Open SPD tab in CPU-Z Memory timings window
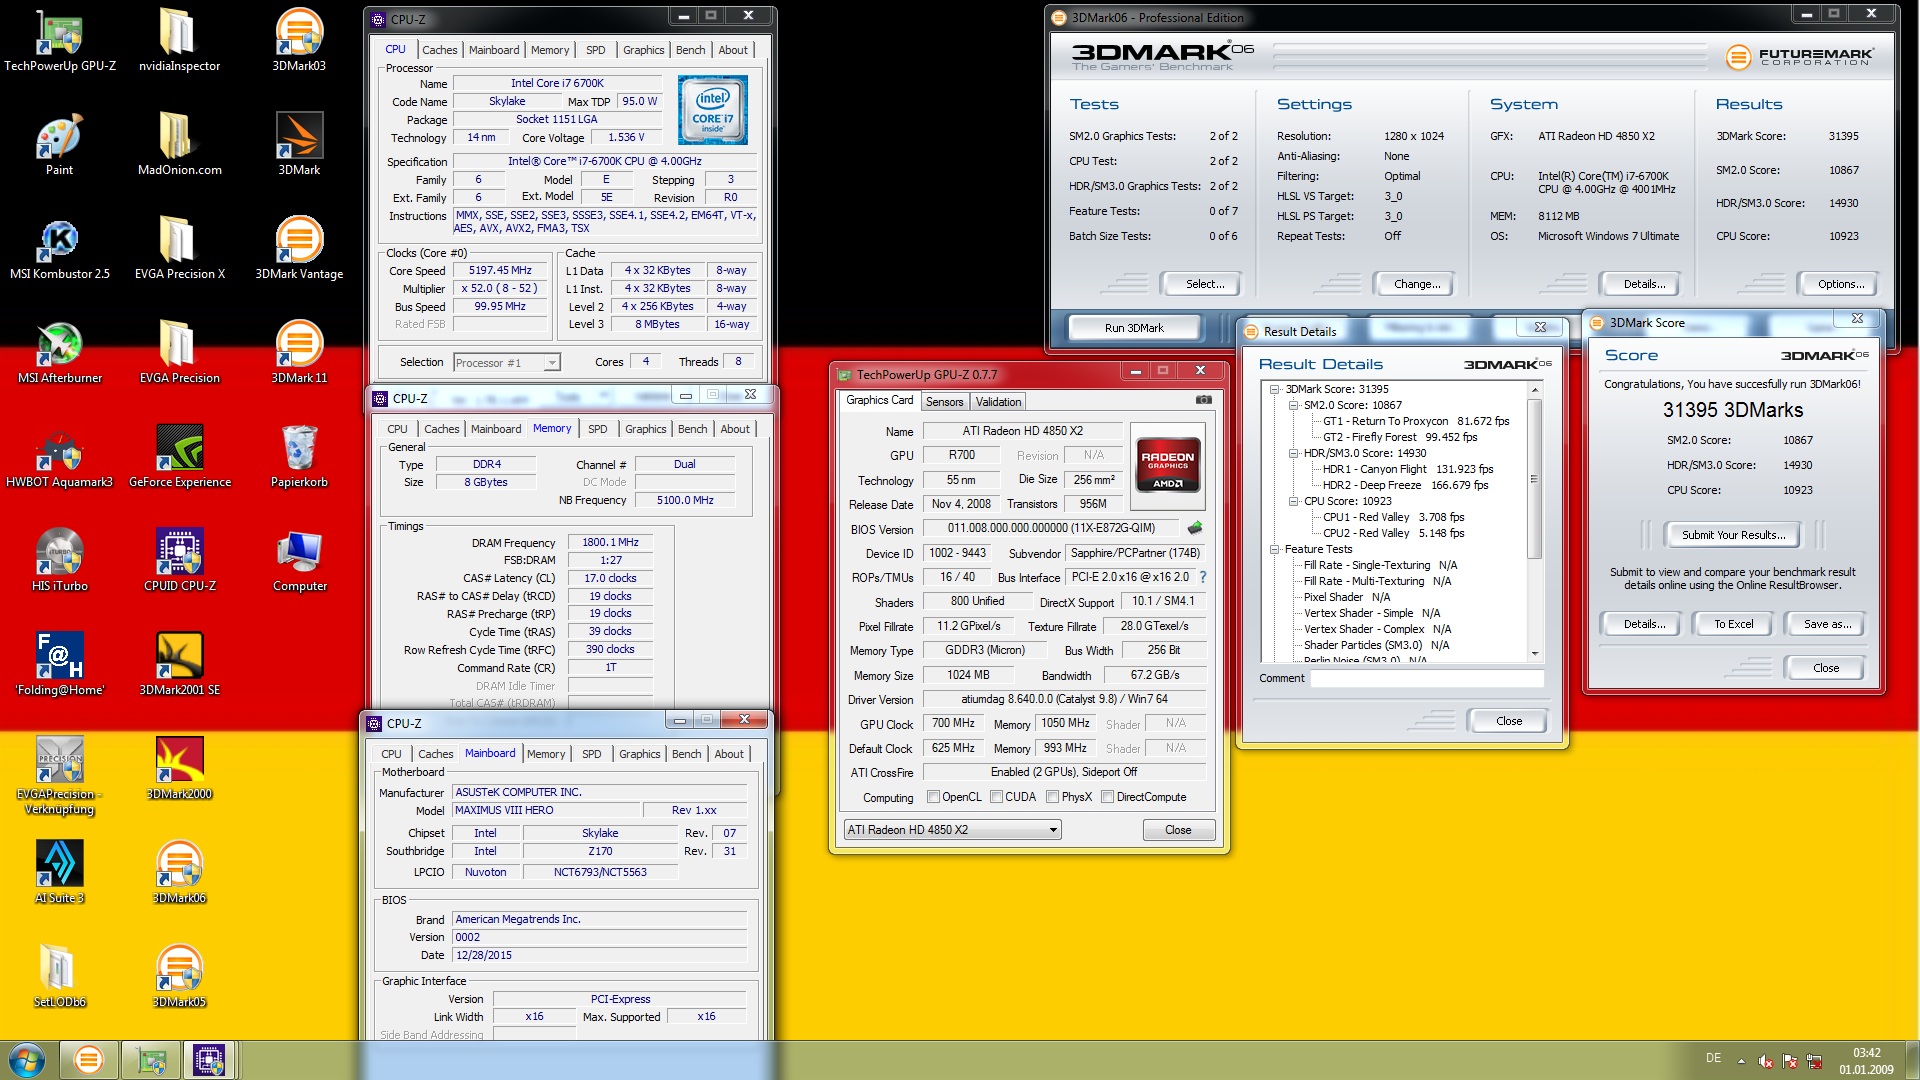Viewport: 1920px width, 1080px height. pos(597,429)
